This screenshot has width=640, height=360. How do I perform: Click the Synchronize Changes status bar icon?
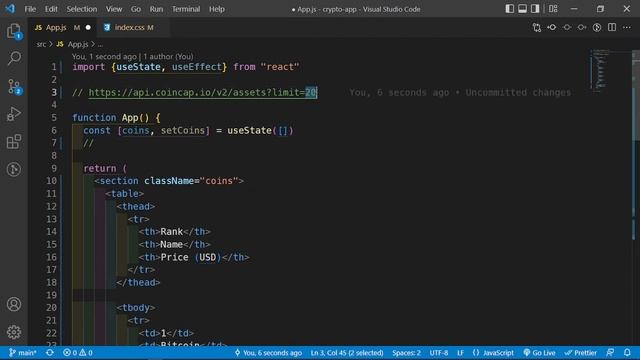coord(50,353)
